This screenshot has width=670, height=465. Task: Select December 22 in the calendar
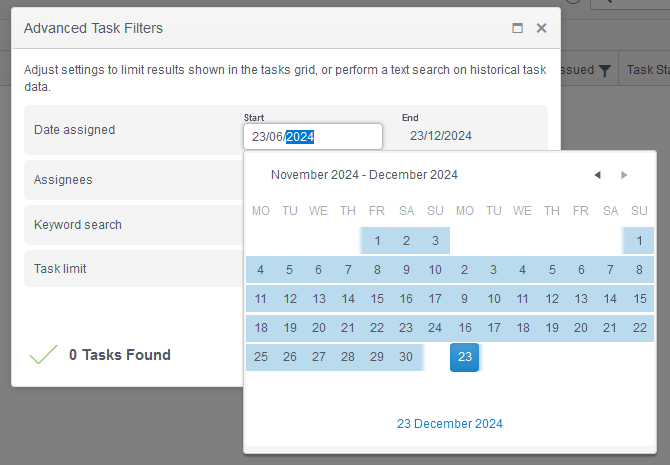pyautogui.click(x=639, y=327)
